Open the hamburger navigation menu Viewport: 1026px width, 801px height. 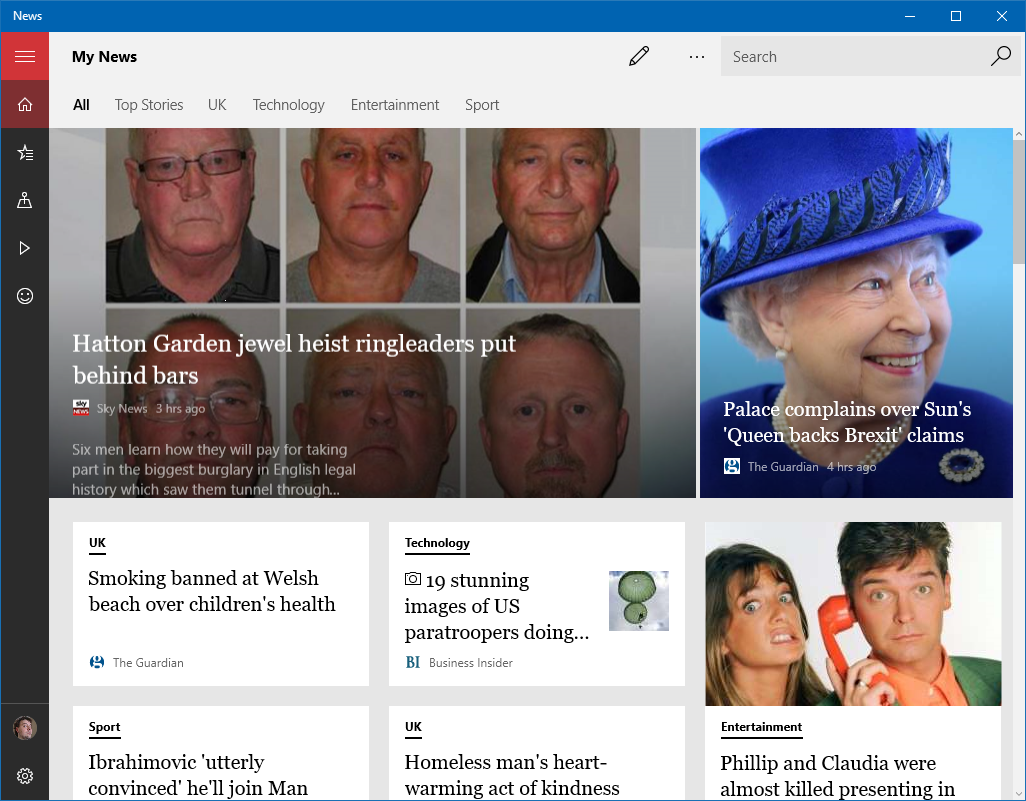[25, 56]
